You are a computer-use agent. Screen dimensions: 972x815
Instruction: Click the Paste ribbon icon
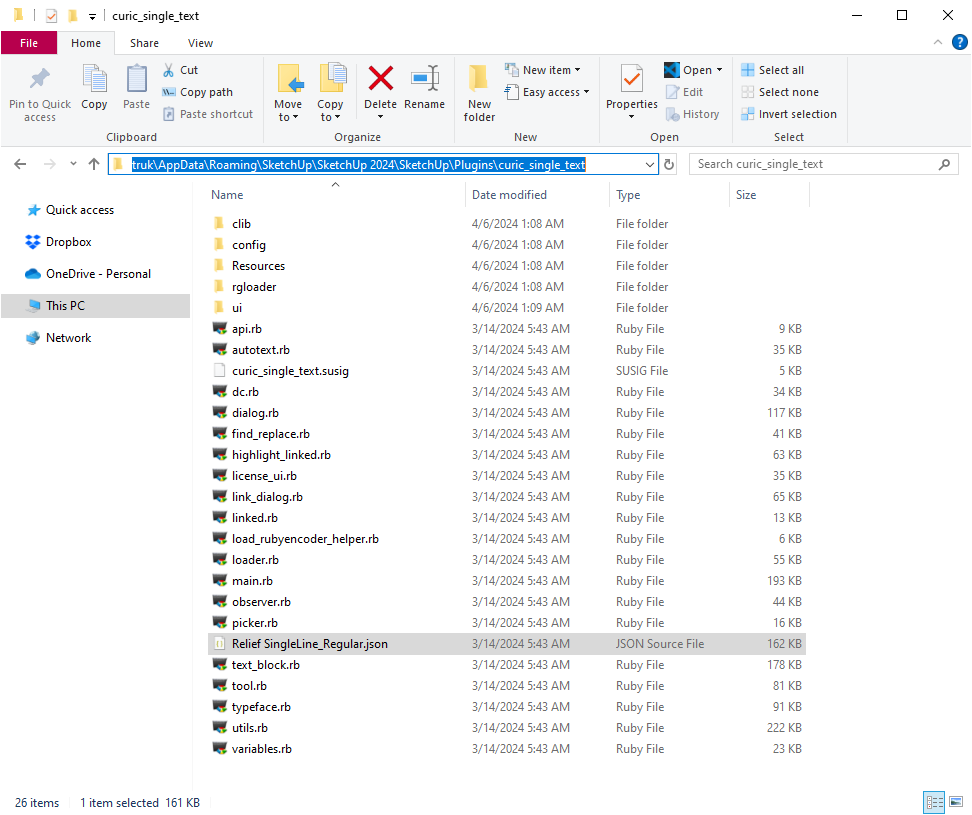click(x=136, y=79)
